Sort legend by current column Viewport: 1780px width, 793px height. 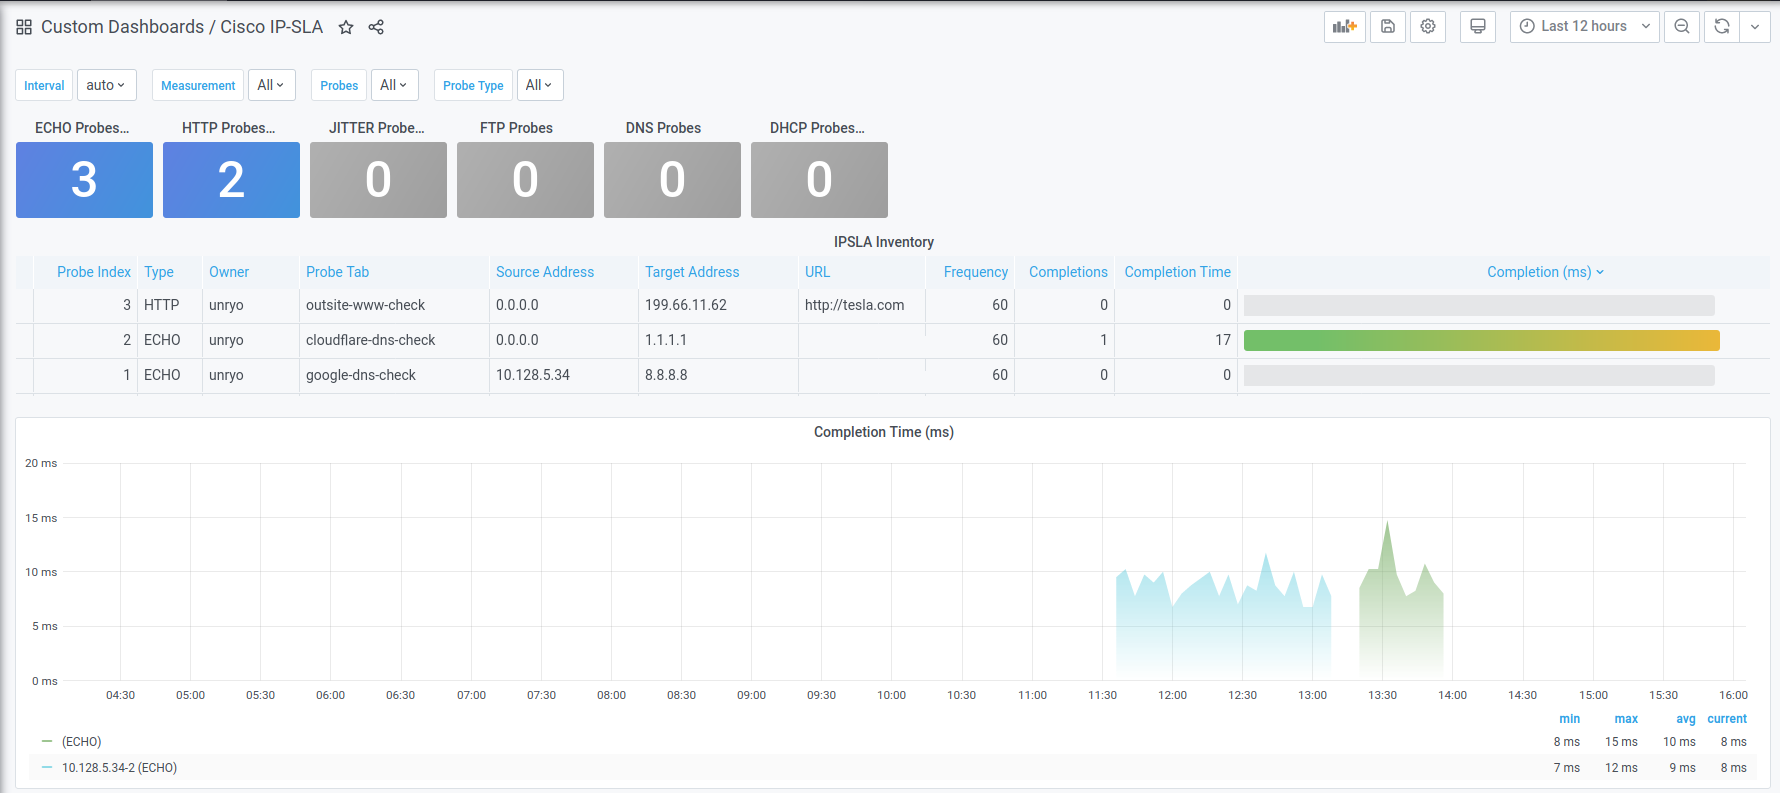(x=1727, y=719)
